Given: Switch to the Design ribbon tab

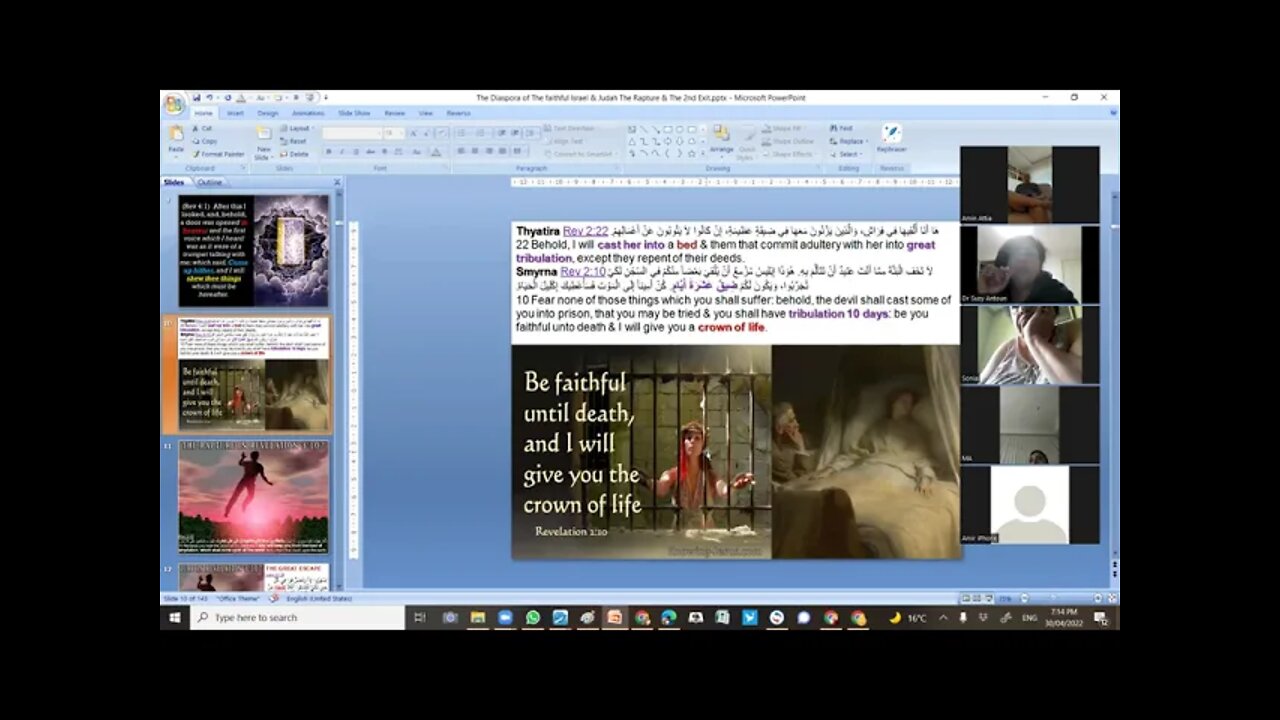Looking at the screenshot, I should (268, 113).
